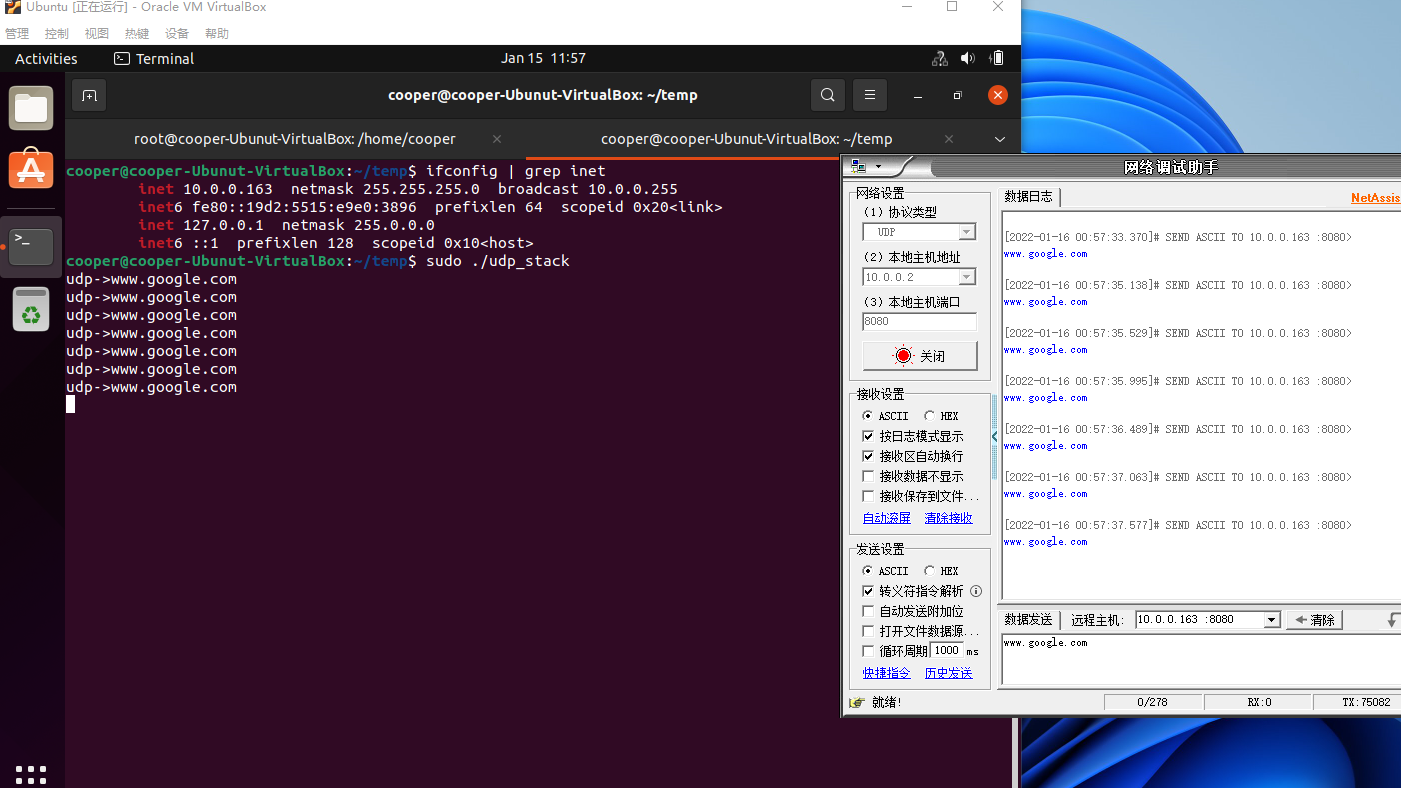
Task: Open the local host address dropdown
Action: pos(966,277)
